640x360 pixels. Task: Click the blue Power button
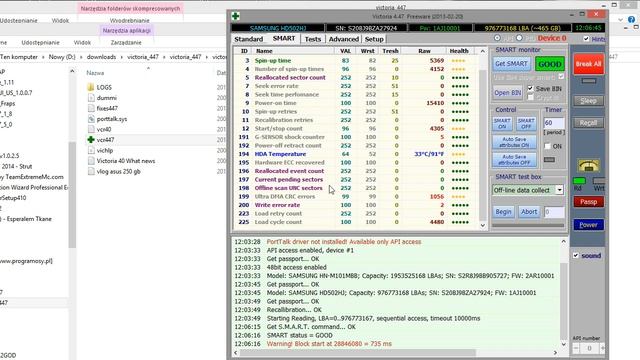coord(588,225)
